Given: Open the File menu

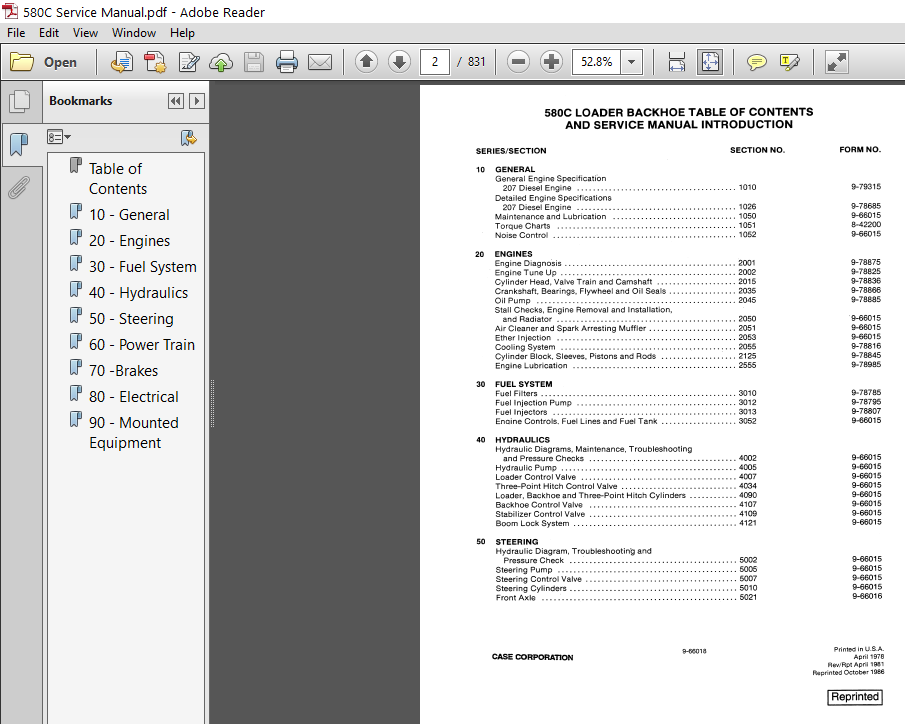Looking at the screenshot, I should point(16,33).
